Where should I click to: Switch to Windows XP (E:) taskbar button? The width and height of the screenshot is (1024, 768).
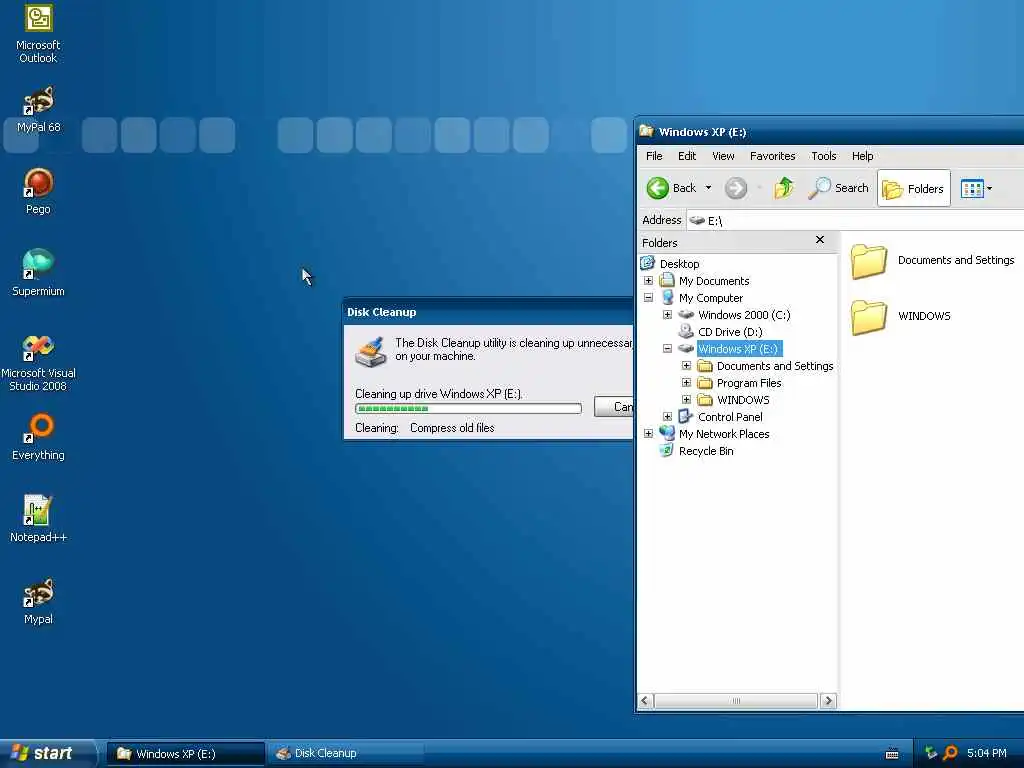(185, 754)
